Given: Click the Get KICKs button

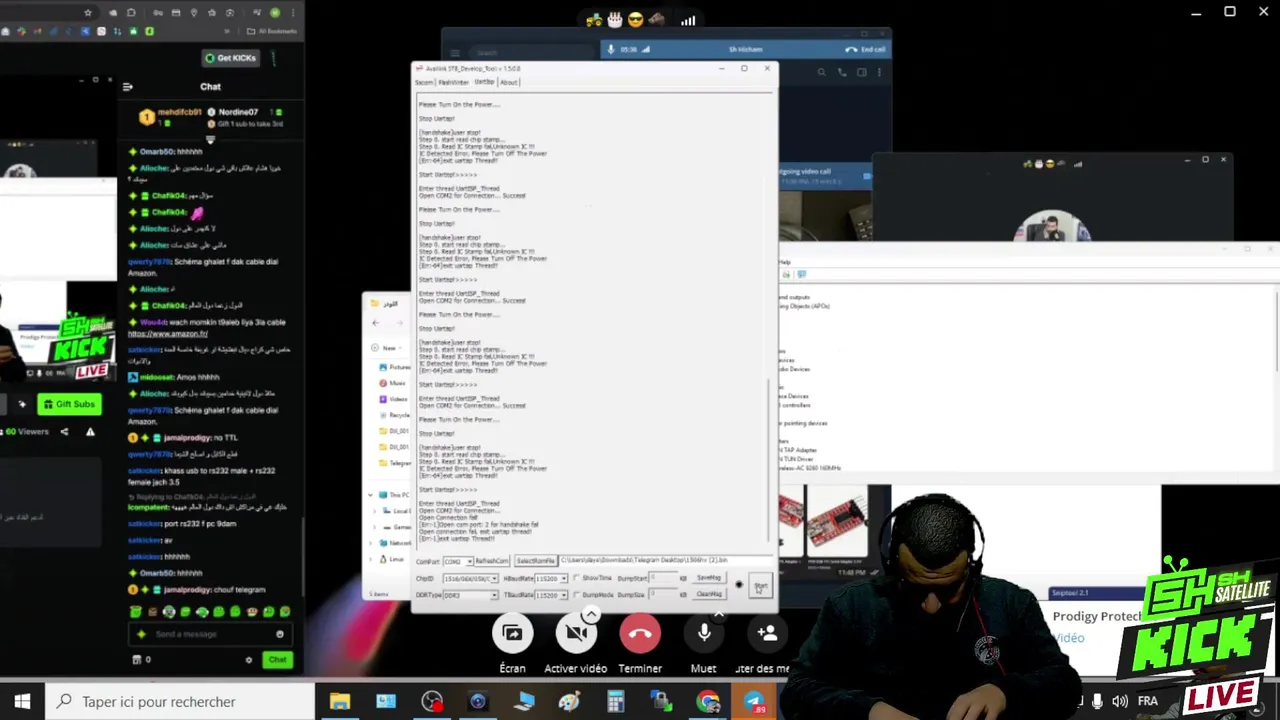Looking at the screenshot, I should [230, 58].
